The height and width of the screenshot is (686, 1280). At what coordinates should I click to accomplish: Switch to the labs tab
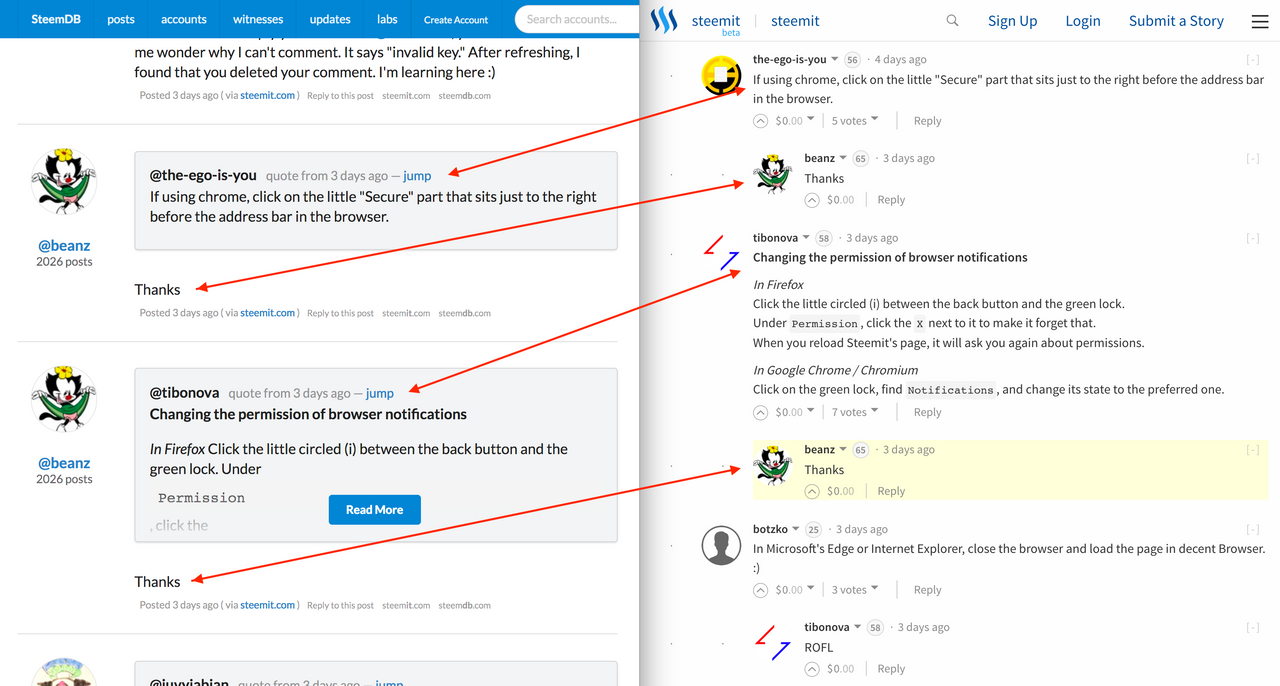coord(387,18)
